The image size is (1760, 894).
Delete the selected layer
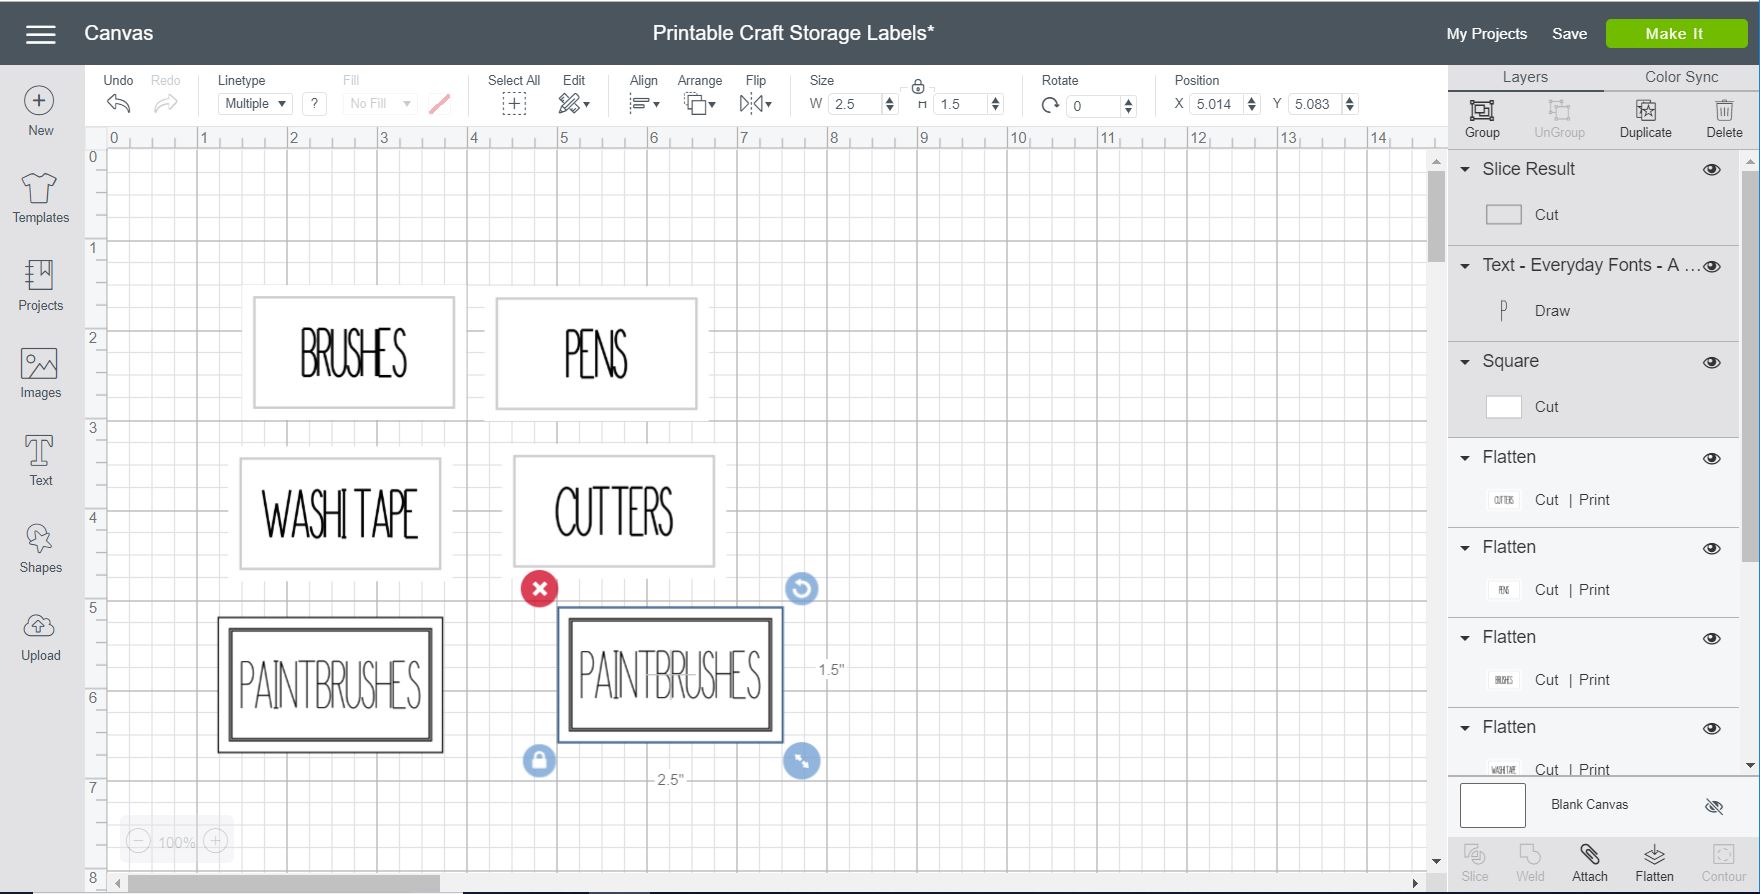(x=1724, y=118)
